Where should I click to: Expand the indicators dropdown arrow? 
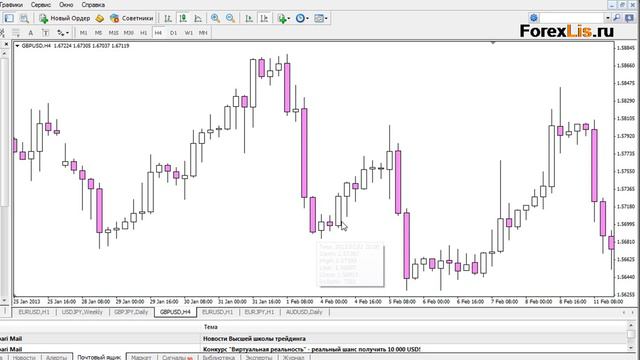pos(289,18)
